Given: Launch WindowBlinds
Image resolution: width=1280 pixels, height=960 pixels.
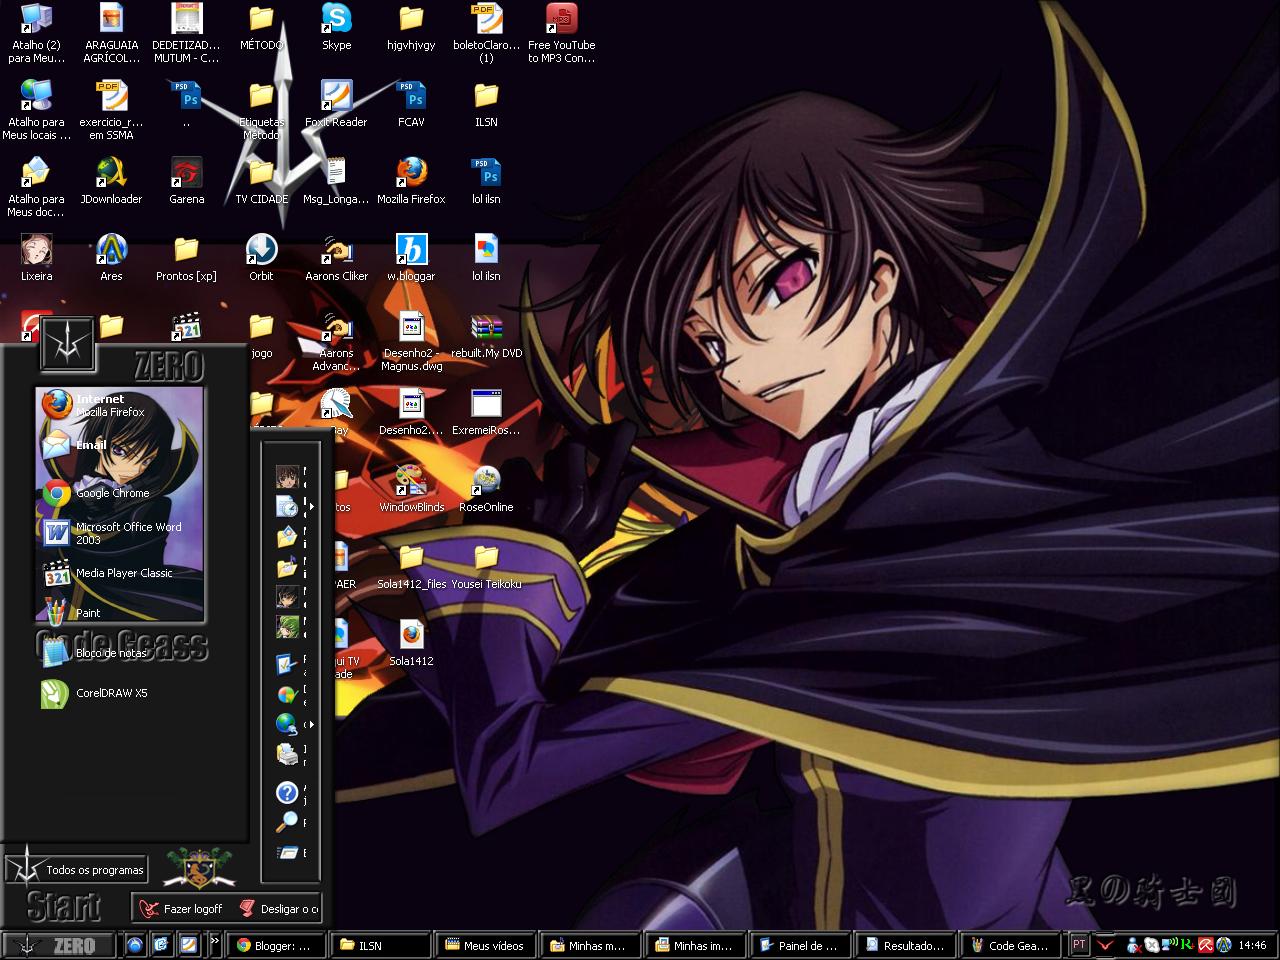Looking at the screenshot, I should (x=411, y=480).
